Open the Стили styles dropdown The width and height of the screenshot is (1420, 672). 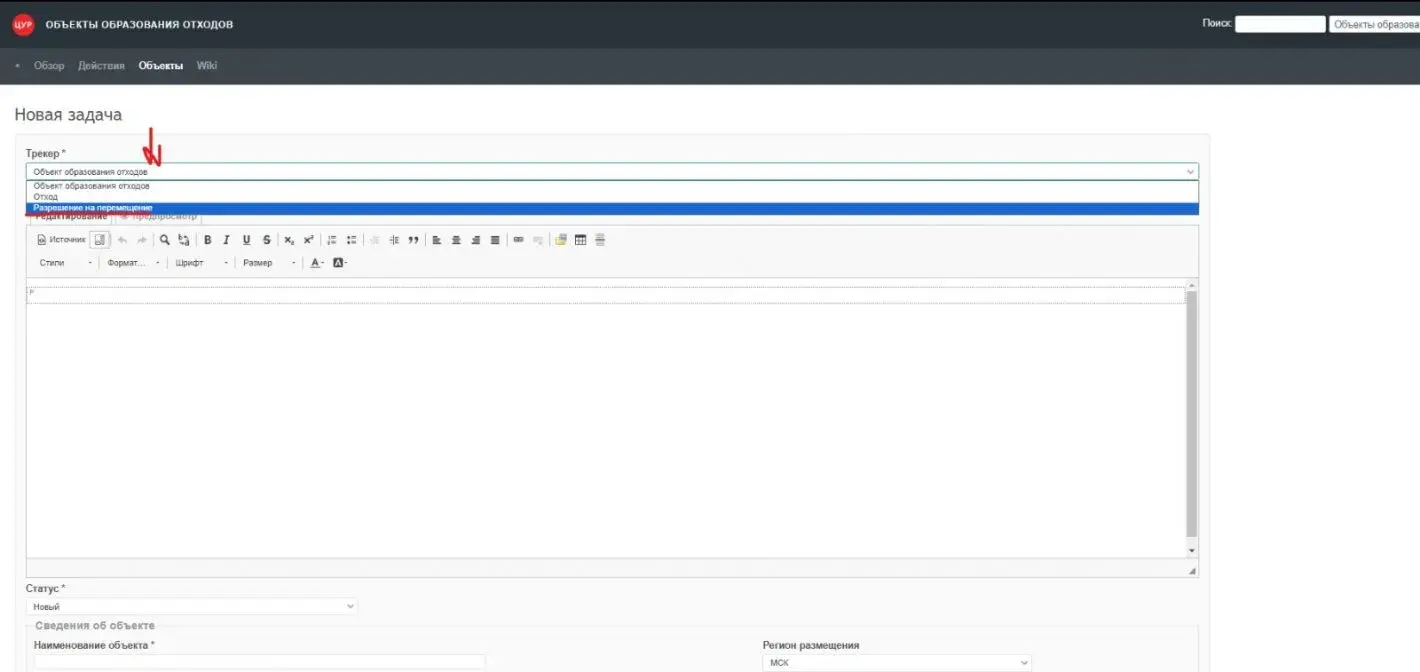(x=66, y=263)
